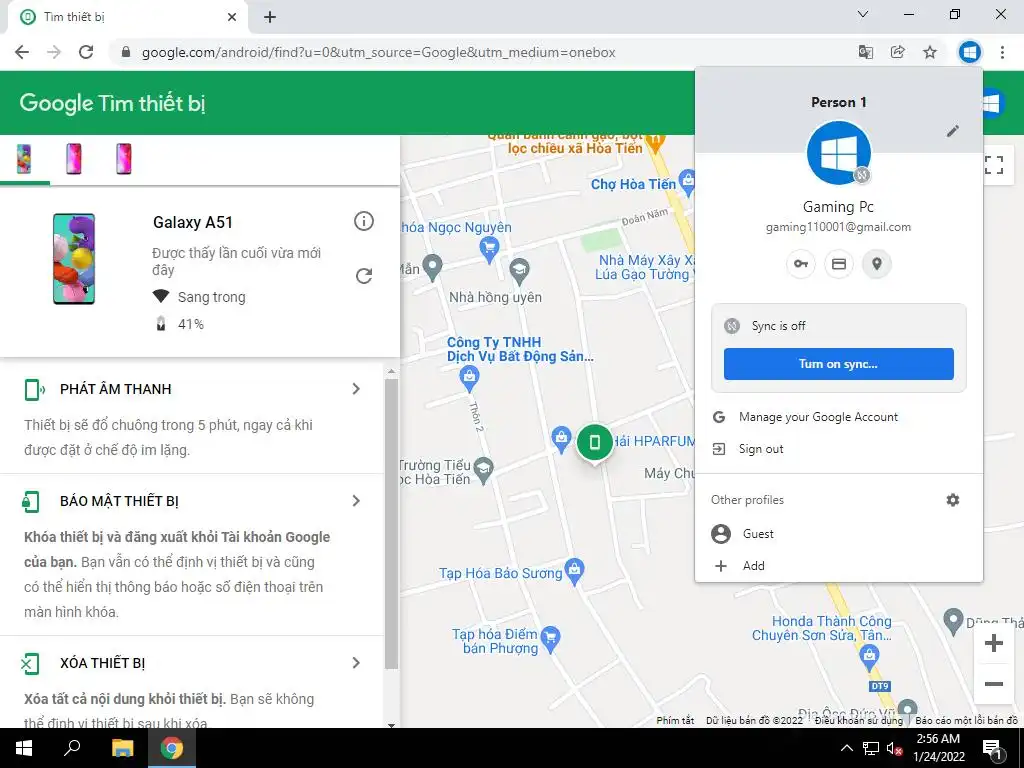The height and width of the screenshot is (768, 1024).
Task: Click the share page icon in address bar
Action: point(898,52)
